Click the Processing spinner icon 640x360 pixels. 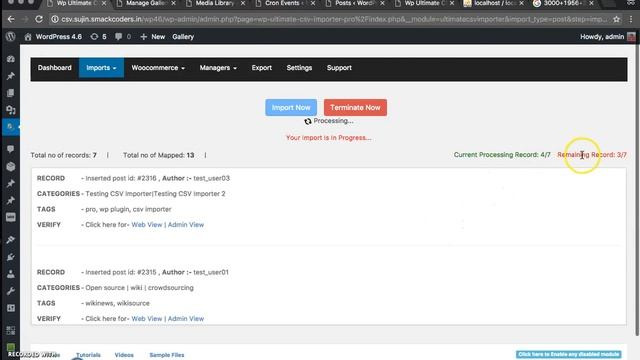[x=308, y=121]
